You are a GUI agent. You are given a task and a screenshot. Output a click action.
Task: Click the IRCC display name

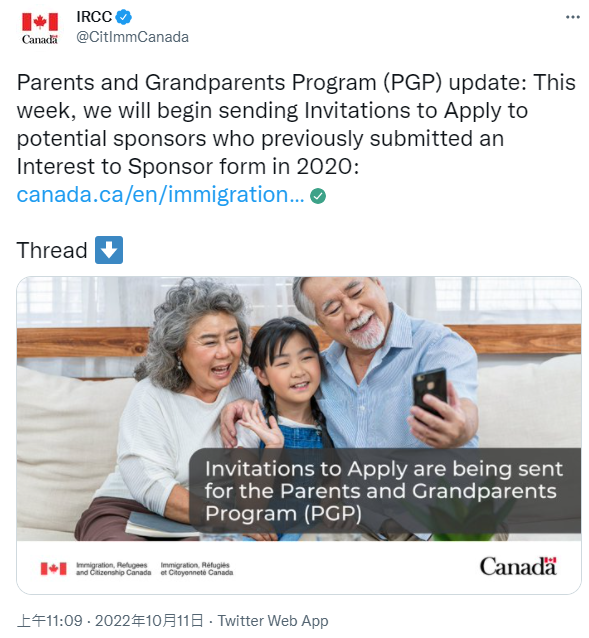pyautogui.click(x=94, y=17)
